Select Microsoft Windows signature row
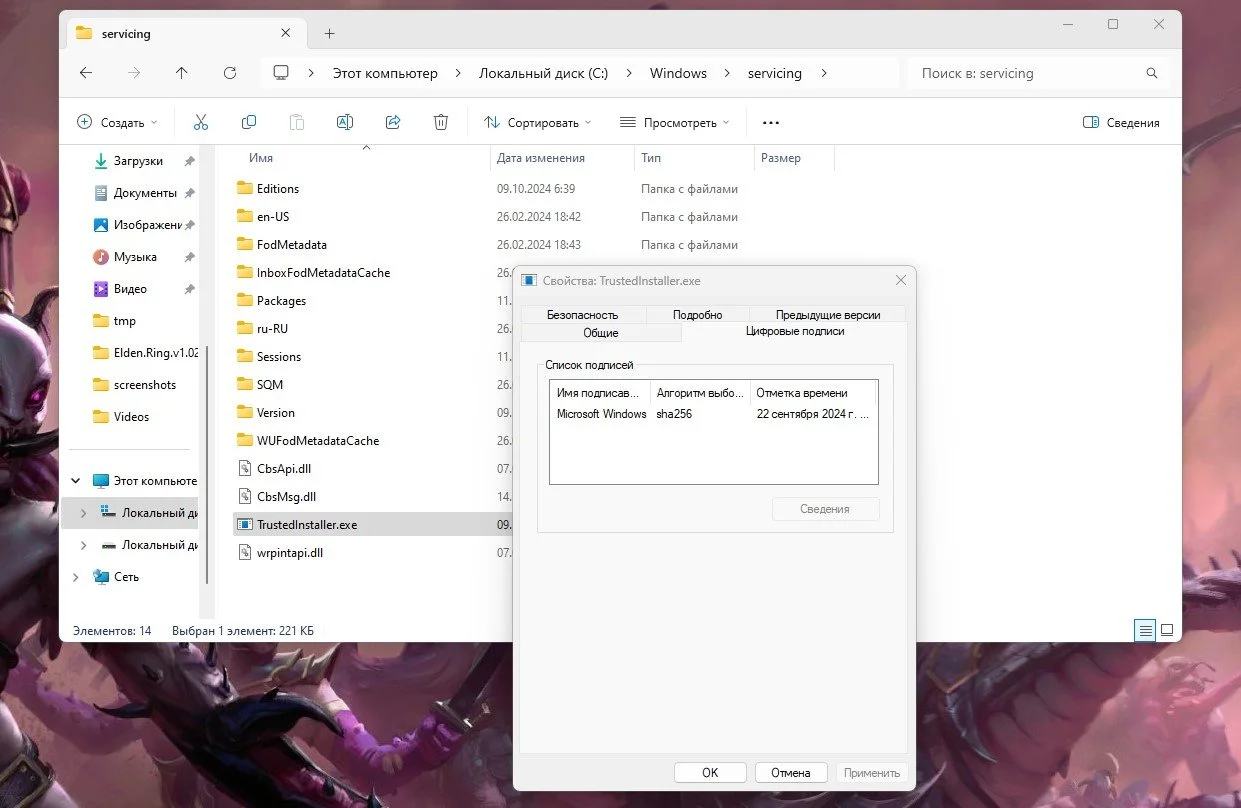The image size is (1241, 808). [x=713, y=414]
